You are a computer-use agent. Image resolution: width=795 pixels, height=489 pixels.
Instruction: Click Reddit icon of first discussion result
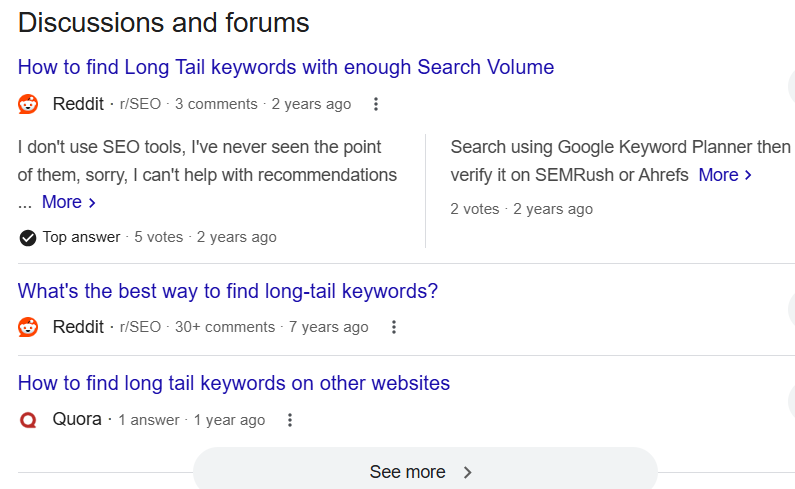point(28,104)
